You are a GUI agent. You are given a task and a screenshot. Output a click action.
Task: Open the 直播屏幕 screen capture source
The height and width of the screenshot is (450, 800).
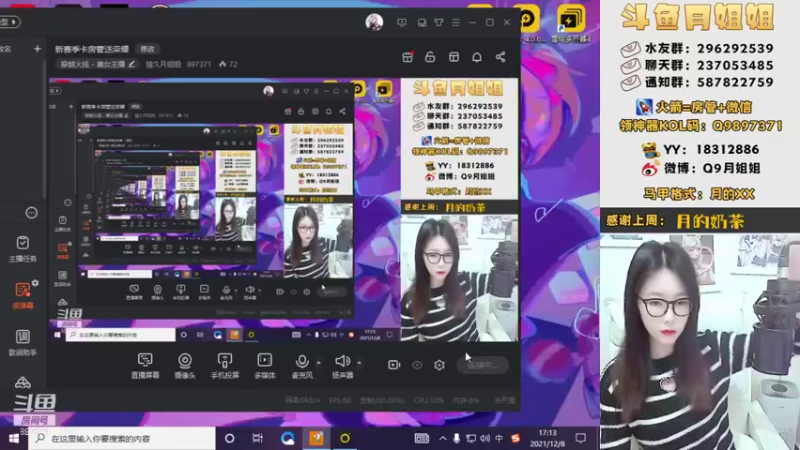click(145, 366)
